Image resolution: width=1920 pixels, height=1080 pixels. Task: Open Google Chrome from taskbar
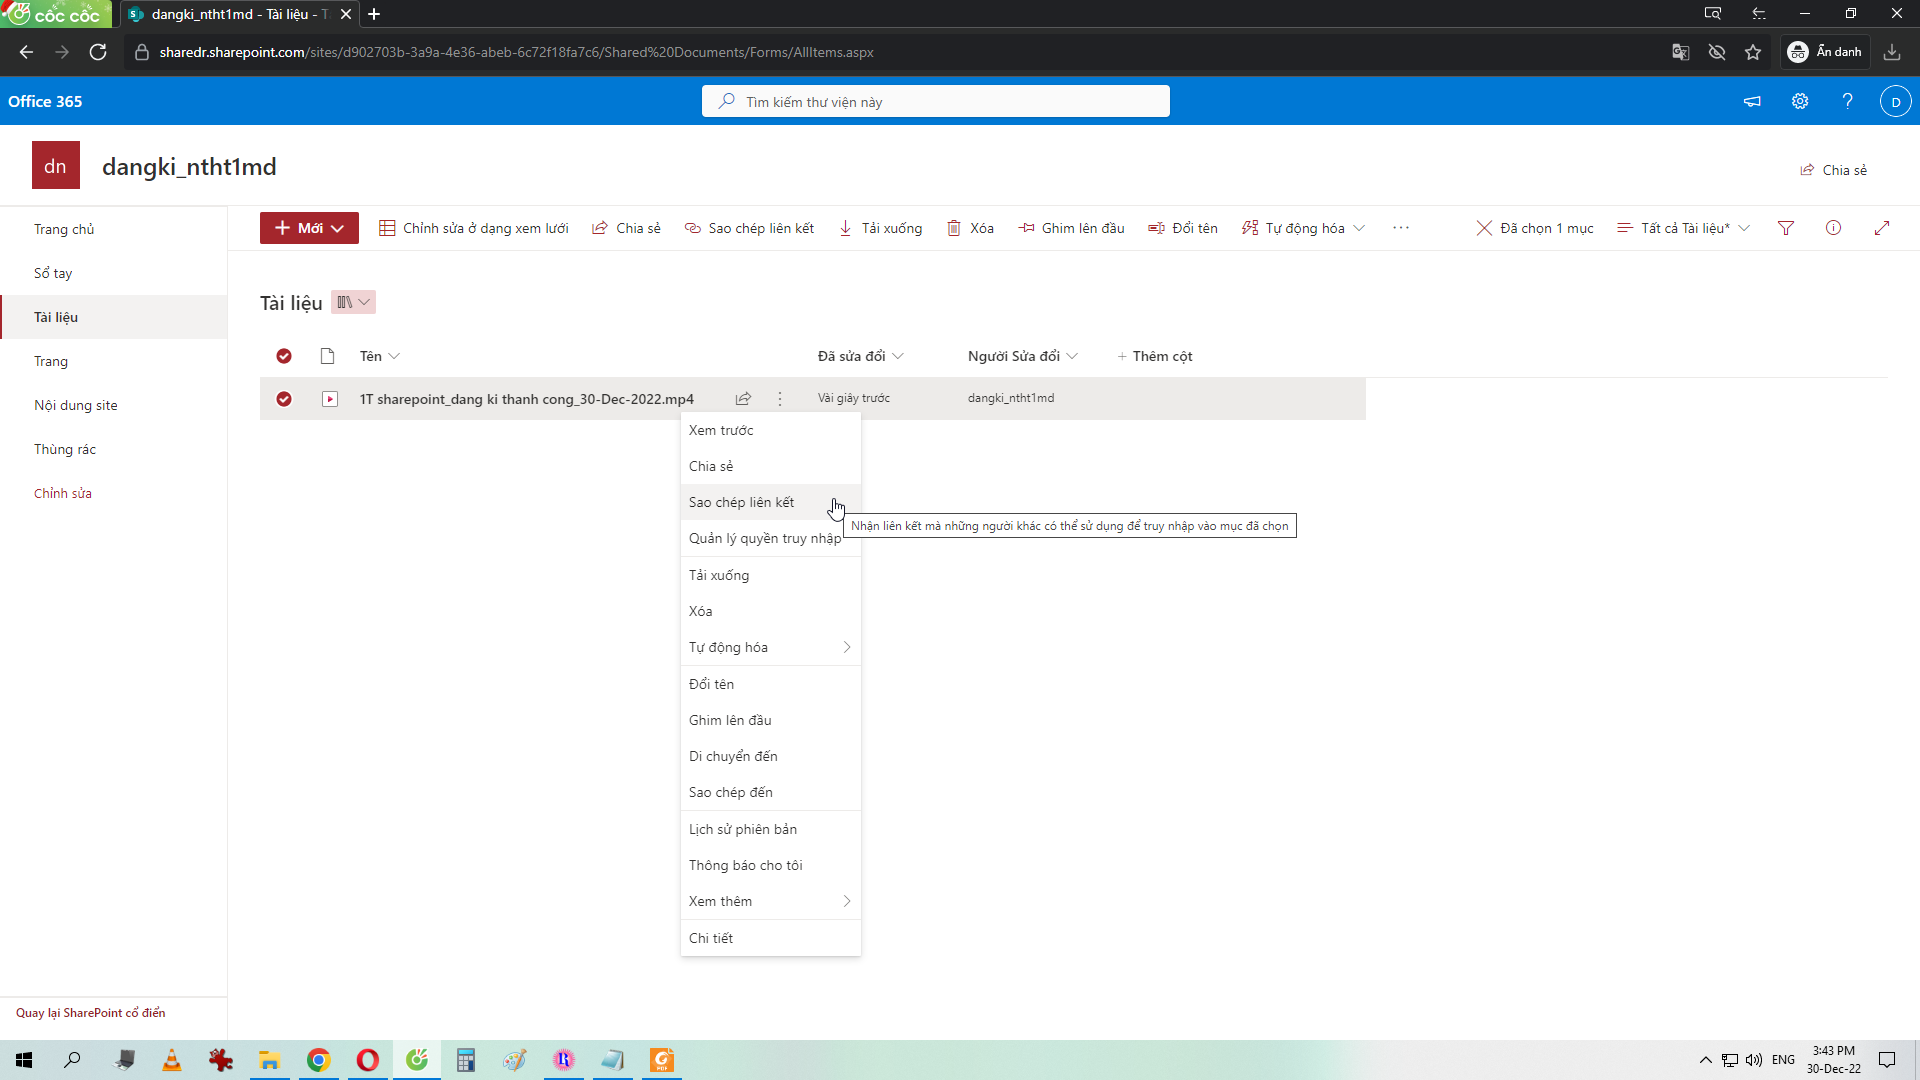318,1060
